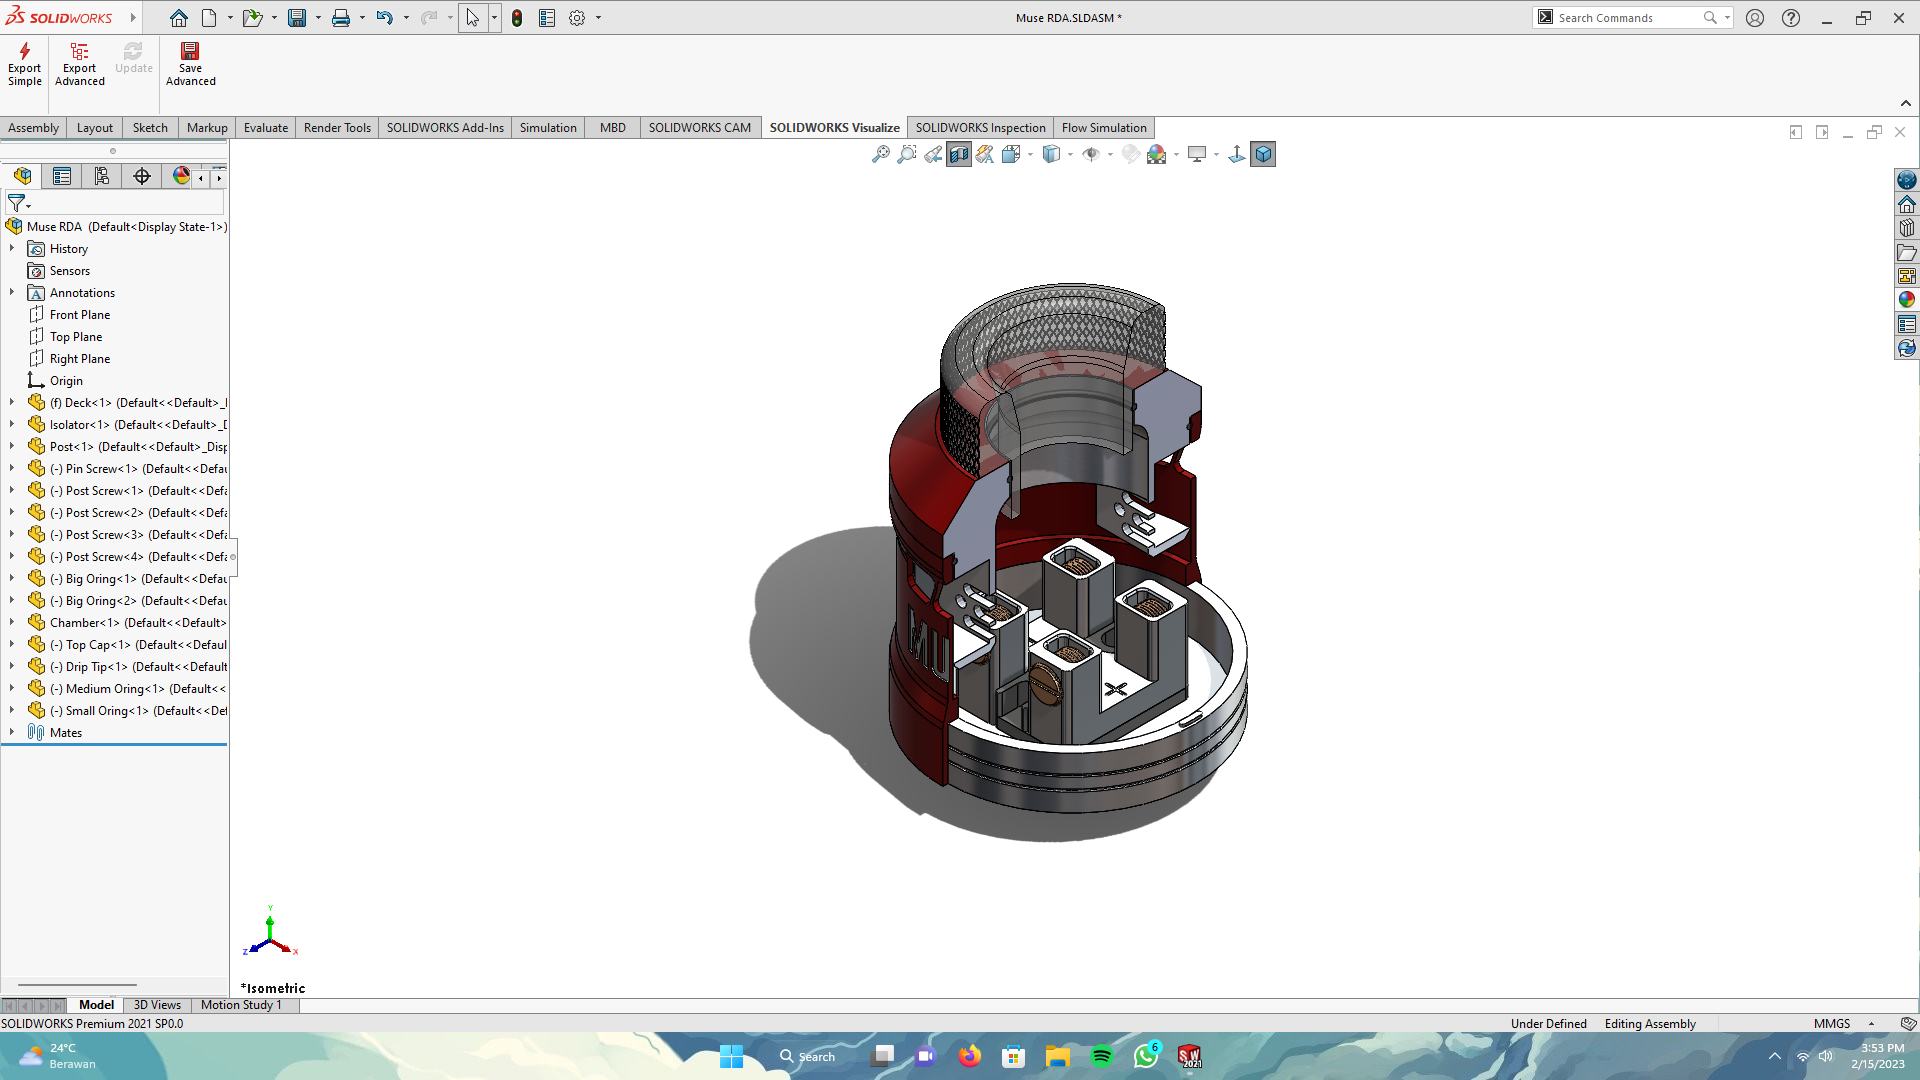This screenshot has width=1920, height=1080.
Task: Click Previous View icon
Action: [x=932, y=154]
